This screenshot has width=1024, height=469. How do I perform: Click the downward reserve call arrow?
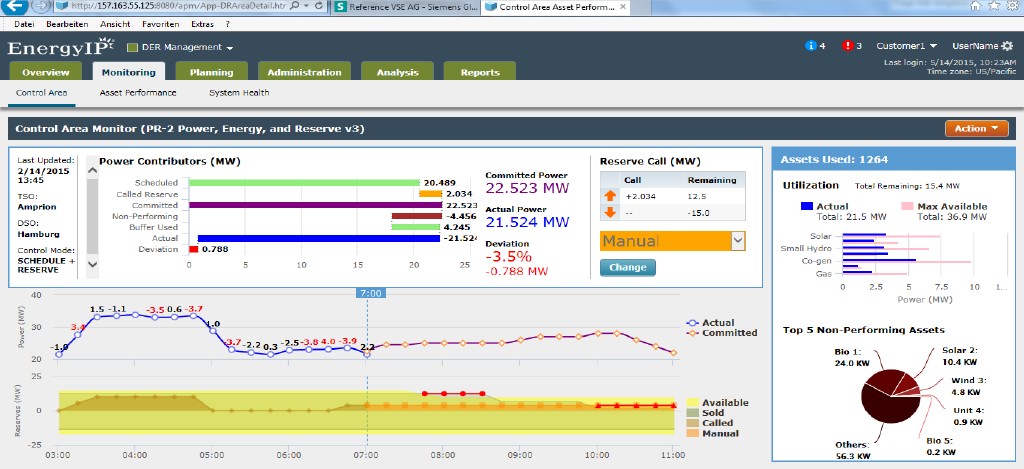tap(608, 212)
